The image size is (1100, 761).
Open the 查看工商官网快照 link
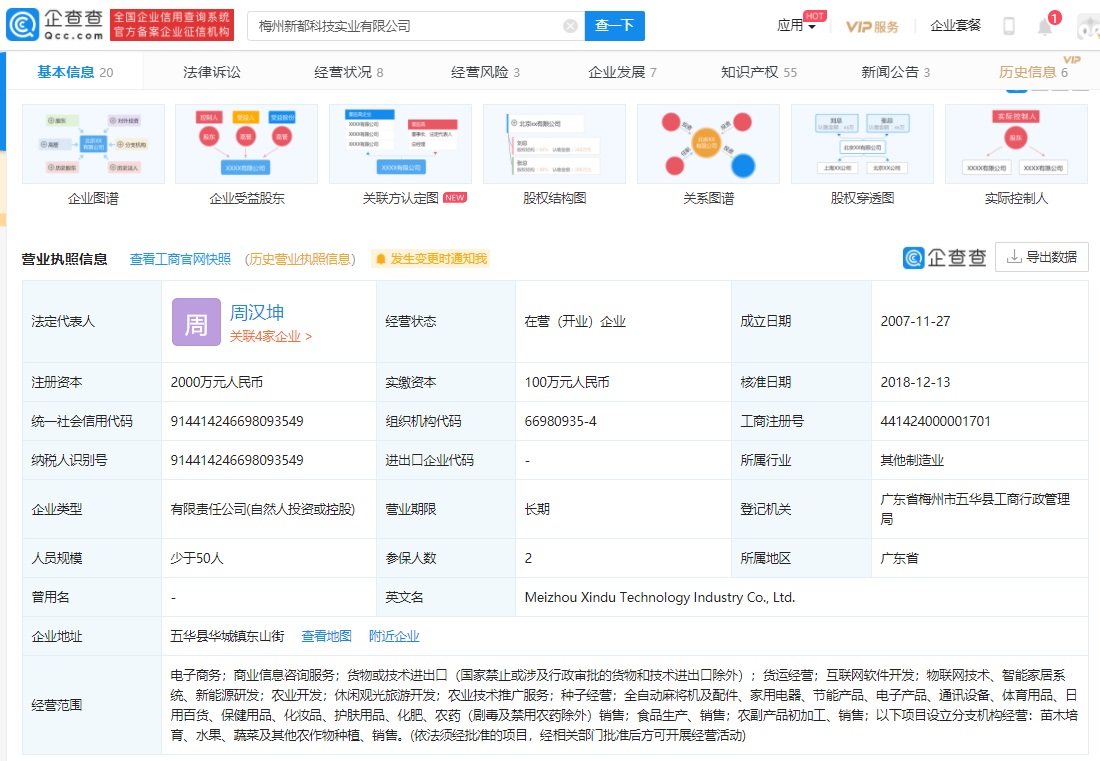click(180, 260)
